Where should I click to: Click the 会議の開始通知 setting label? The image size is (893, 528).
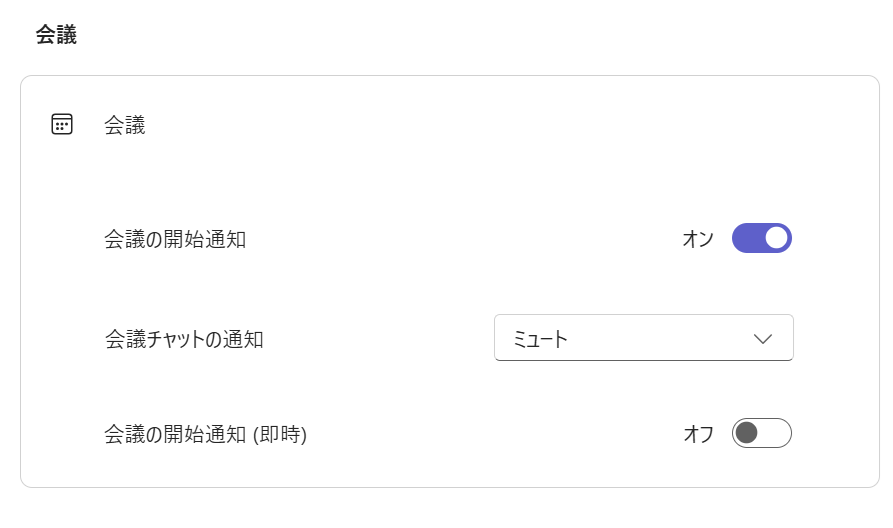(175, 239)
